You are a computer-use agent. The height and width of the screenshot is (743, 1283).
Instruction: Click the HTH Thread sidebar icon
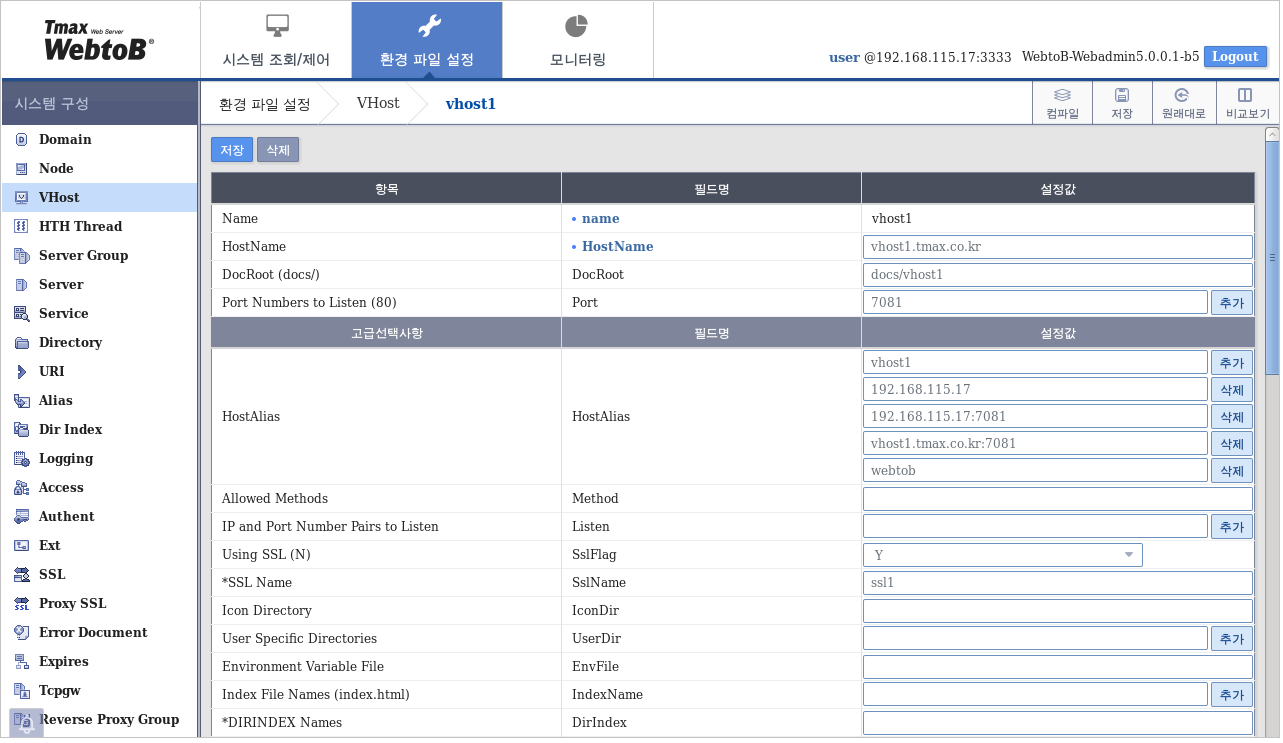(21, 227)
